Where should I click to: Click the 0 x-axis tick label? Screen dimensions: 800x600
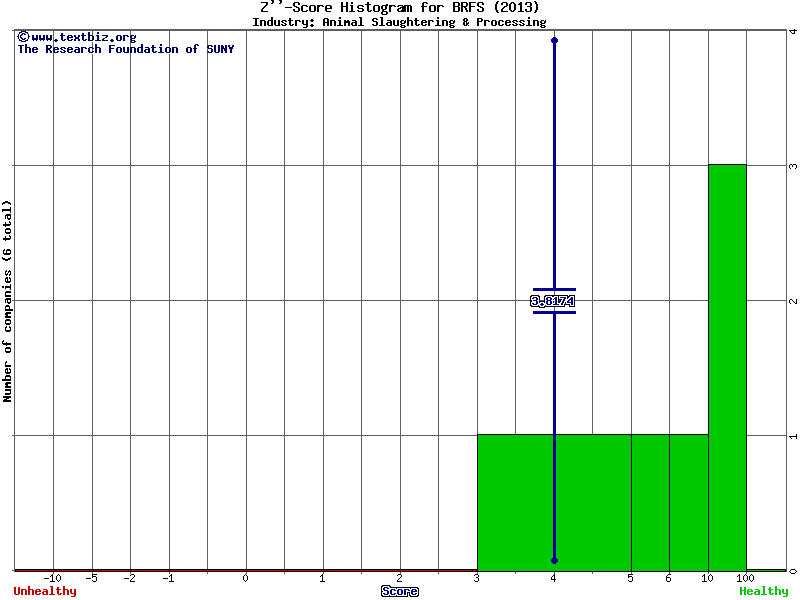pyautogui.click(x=245, y=578)
